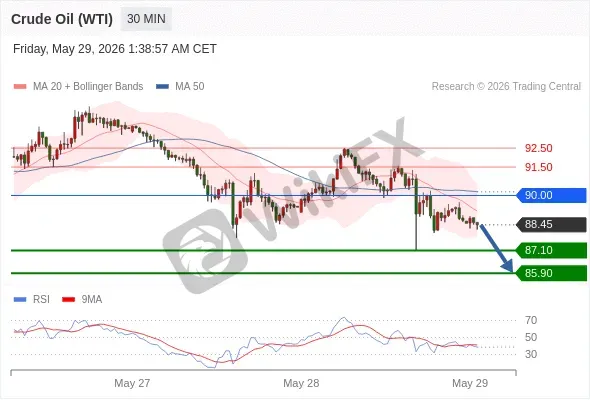
Task: Click the May 27 date axis label
Action: point(132,383)
